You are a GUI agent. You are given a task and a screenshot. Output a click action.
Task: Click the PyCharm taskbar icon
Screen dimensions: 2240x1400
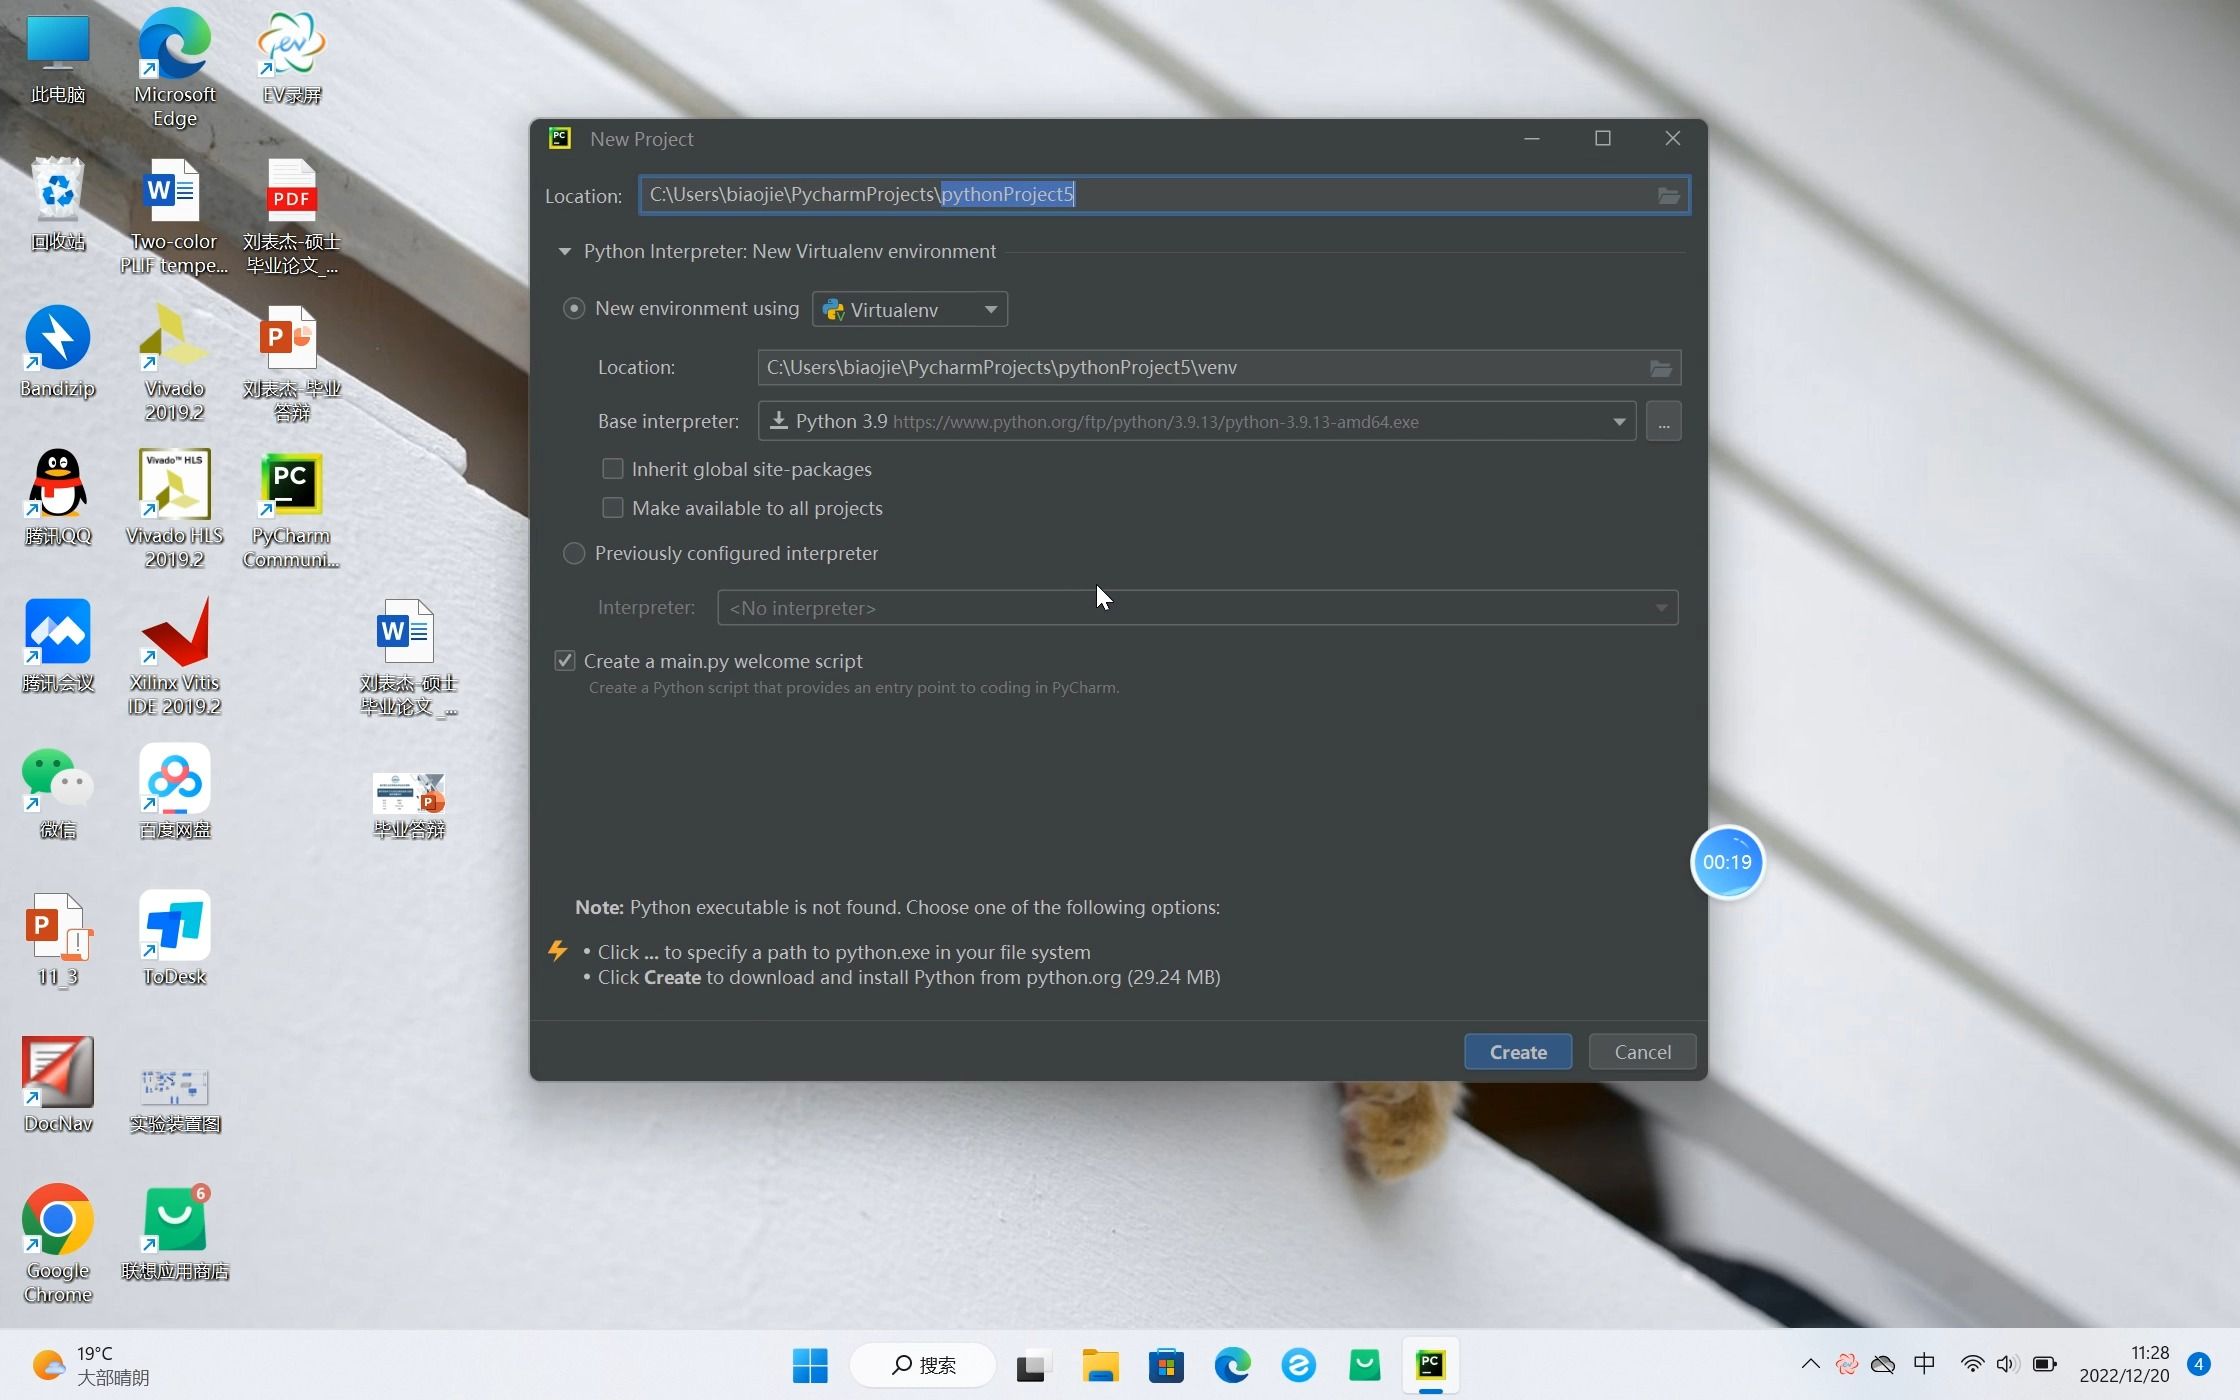(x=1429, y=1365)
